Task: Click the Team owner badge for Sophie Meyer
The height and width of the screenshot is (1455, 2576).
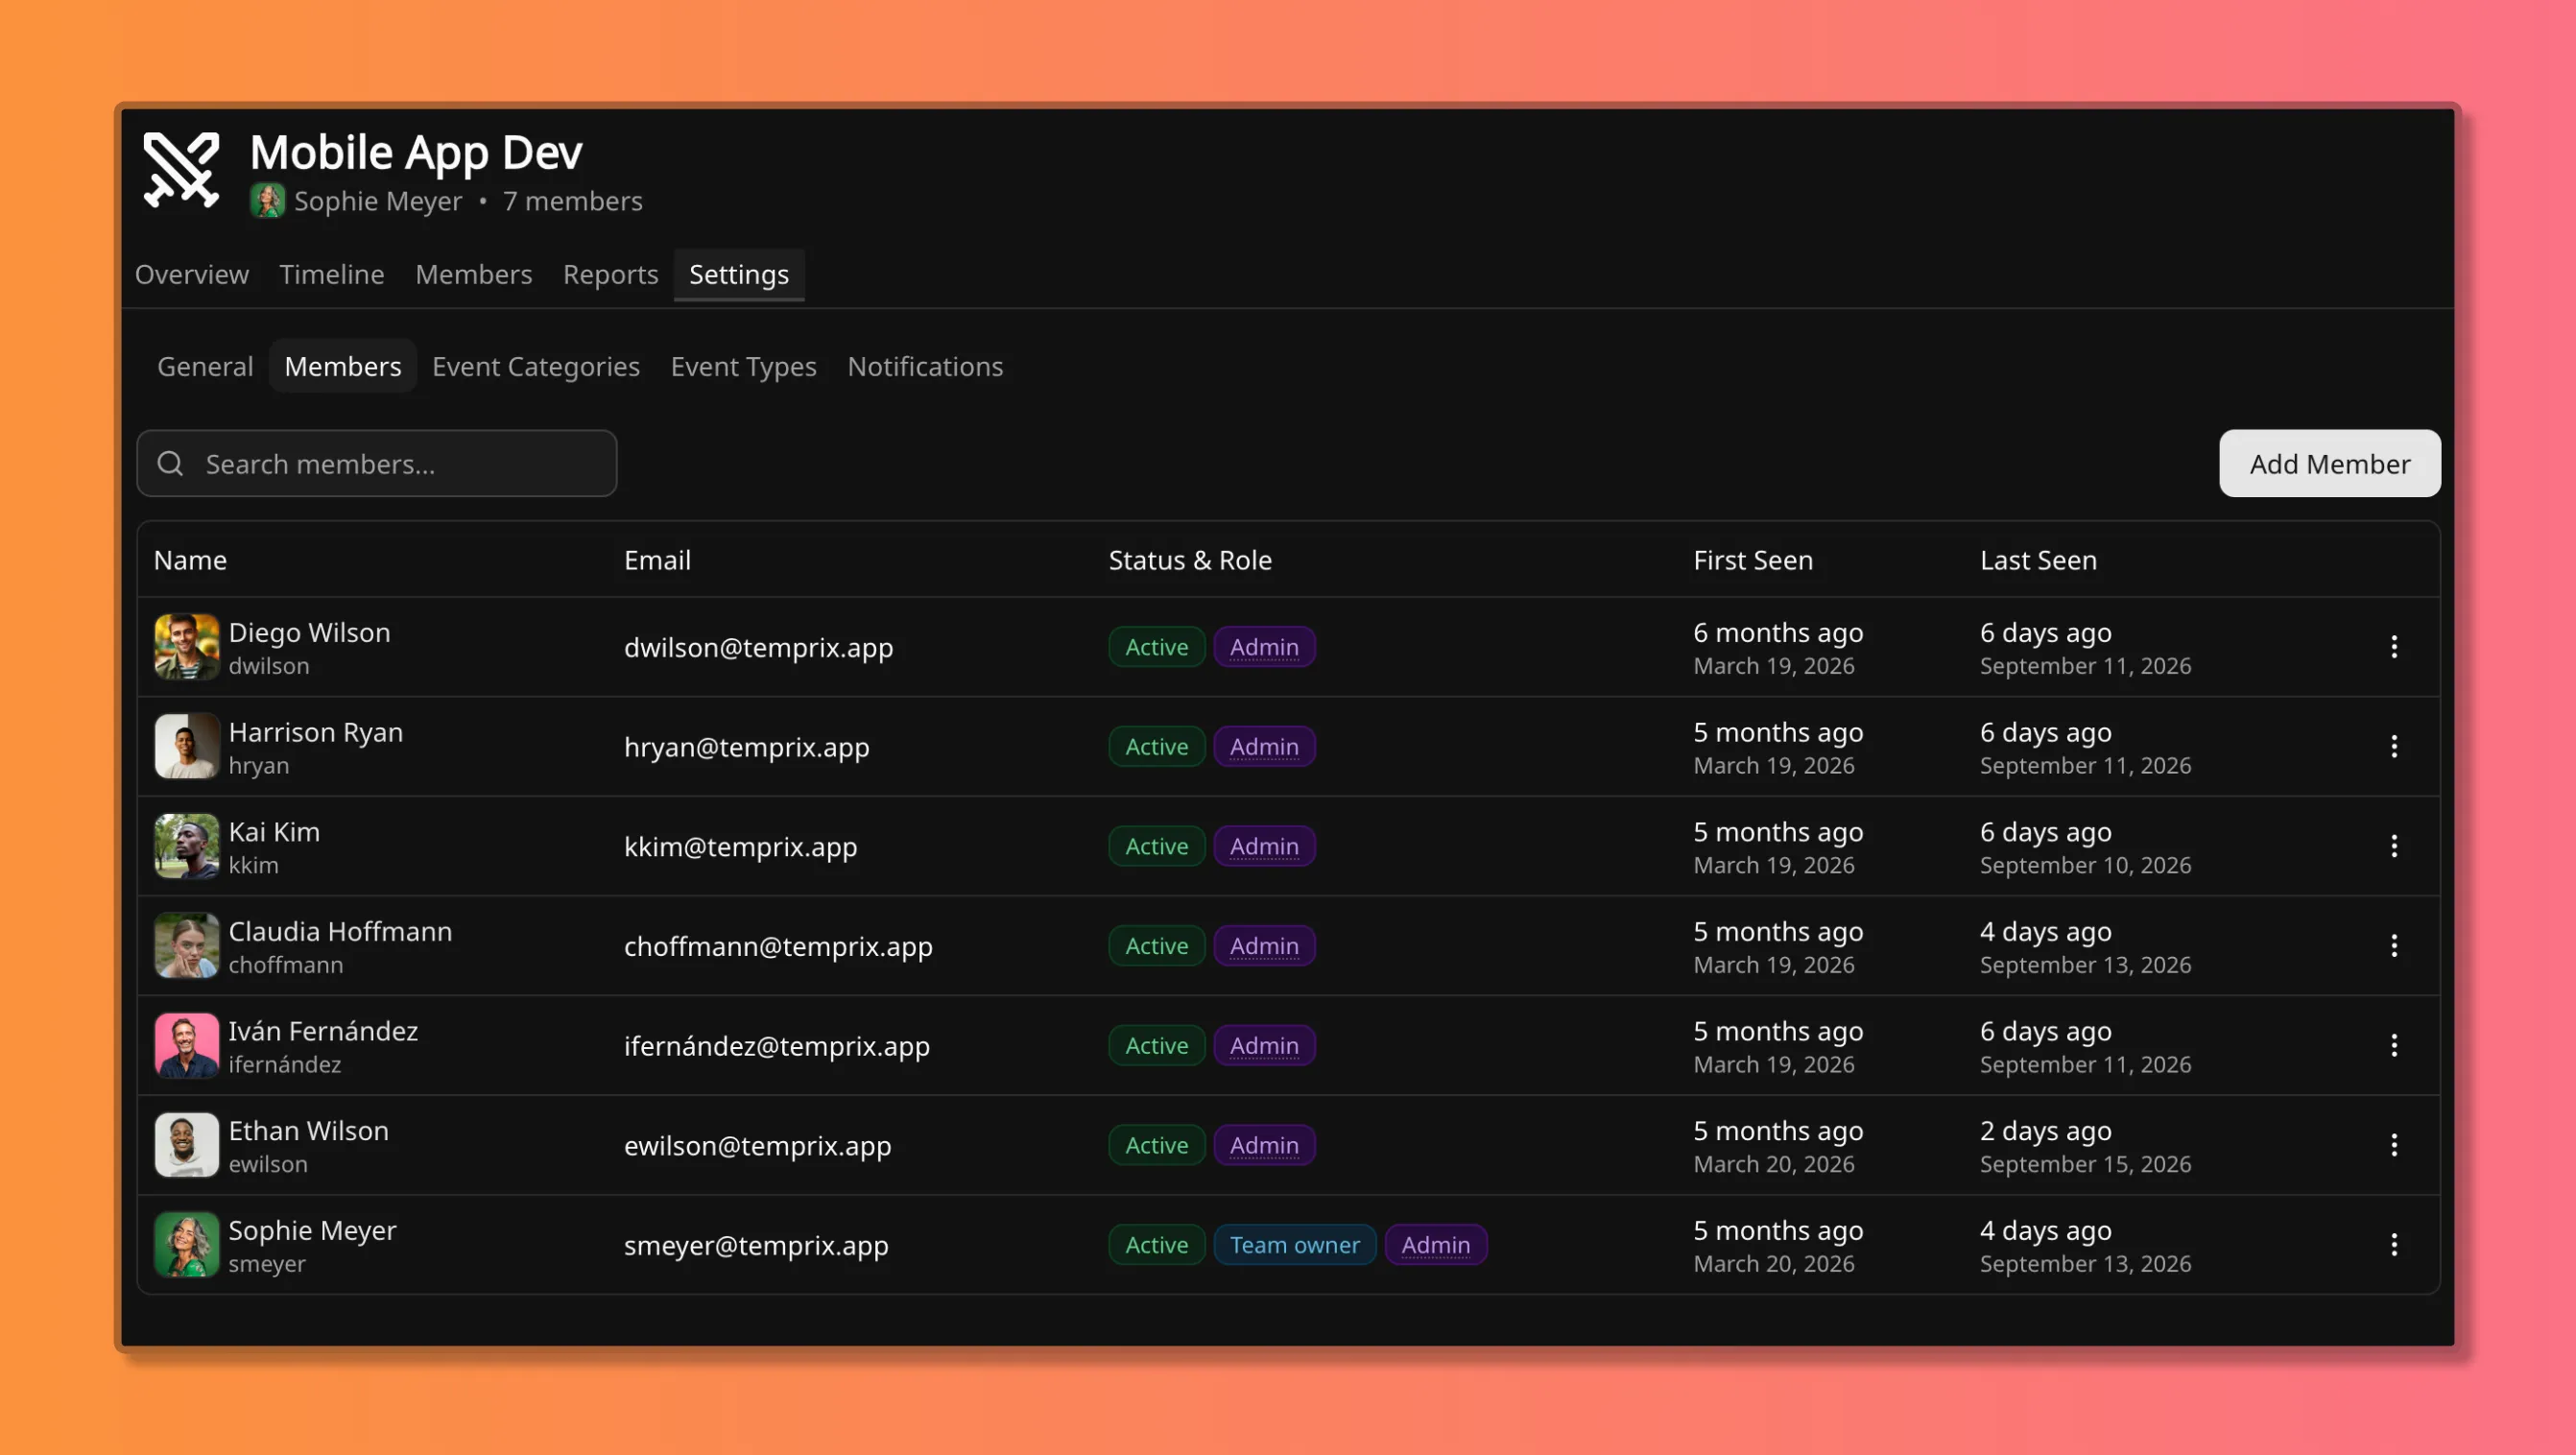Action: pos(1295,1245)
